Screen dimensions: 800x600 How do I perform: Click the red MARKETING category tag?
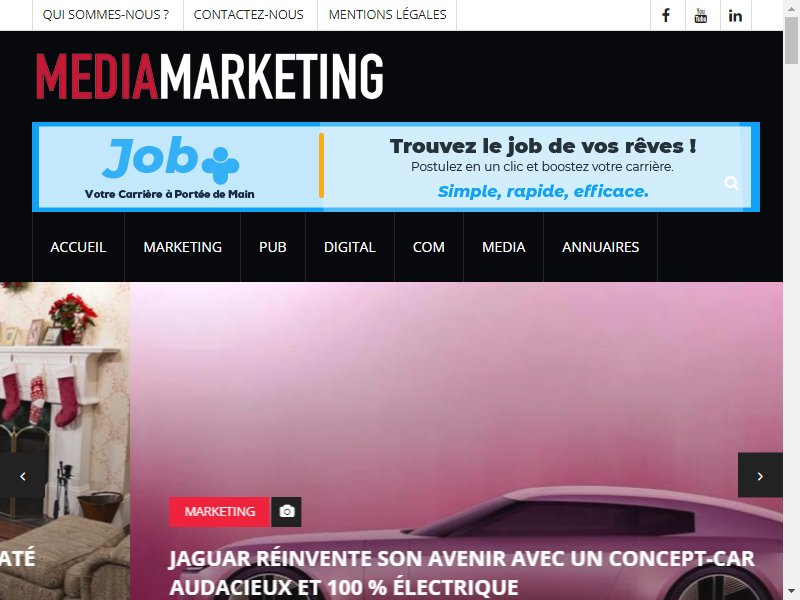219,511
